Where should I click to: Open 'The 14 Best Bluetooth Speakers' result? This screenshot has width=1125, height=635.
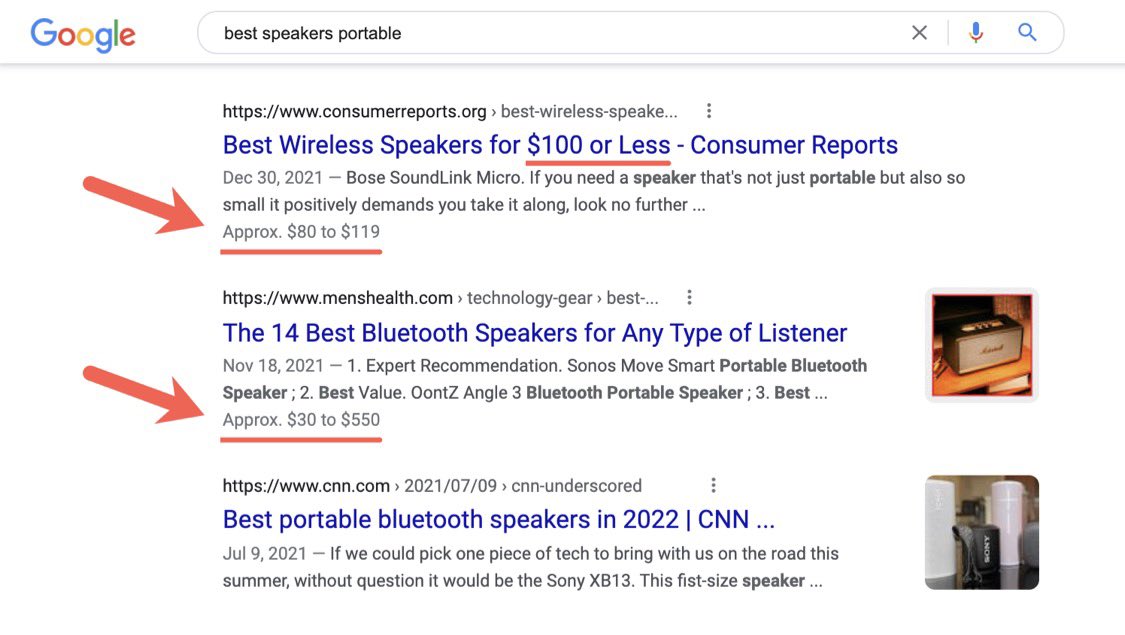click(535, 333)
